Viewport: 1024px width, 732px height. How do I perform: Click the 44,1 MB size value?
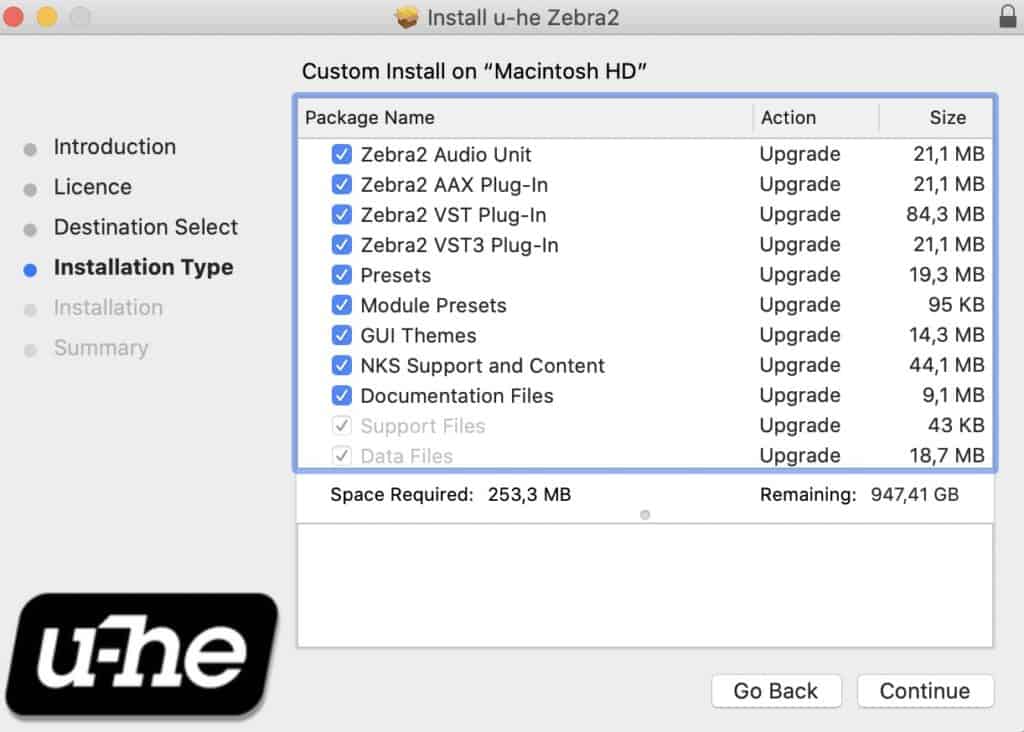point(947,364)
